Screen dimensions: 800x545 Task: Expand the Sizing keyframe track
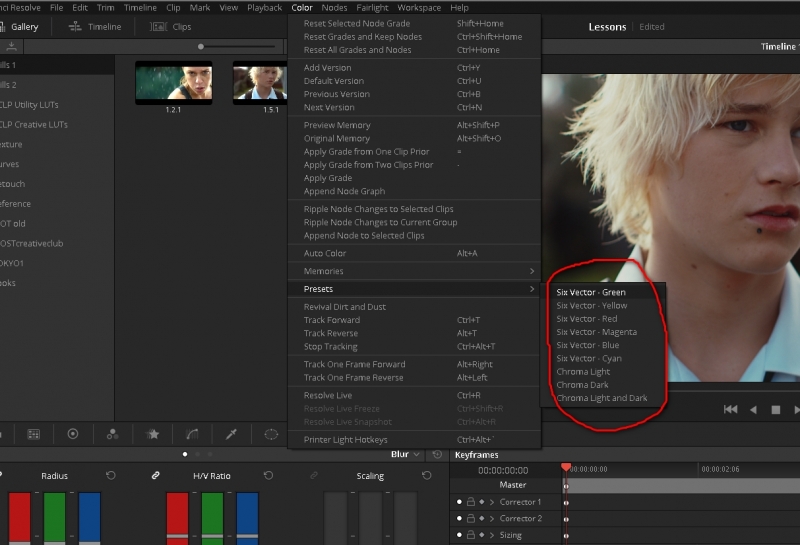491,536
